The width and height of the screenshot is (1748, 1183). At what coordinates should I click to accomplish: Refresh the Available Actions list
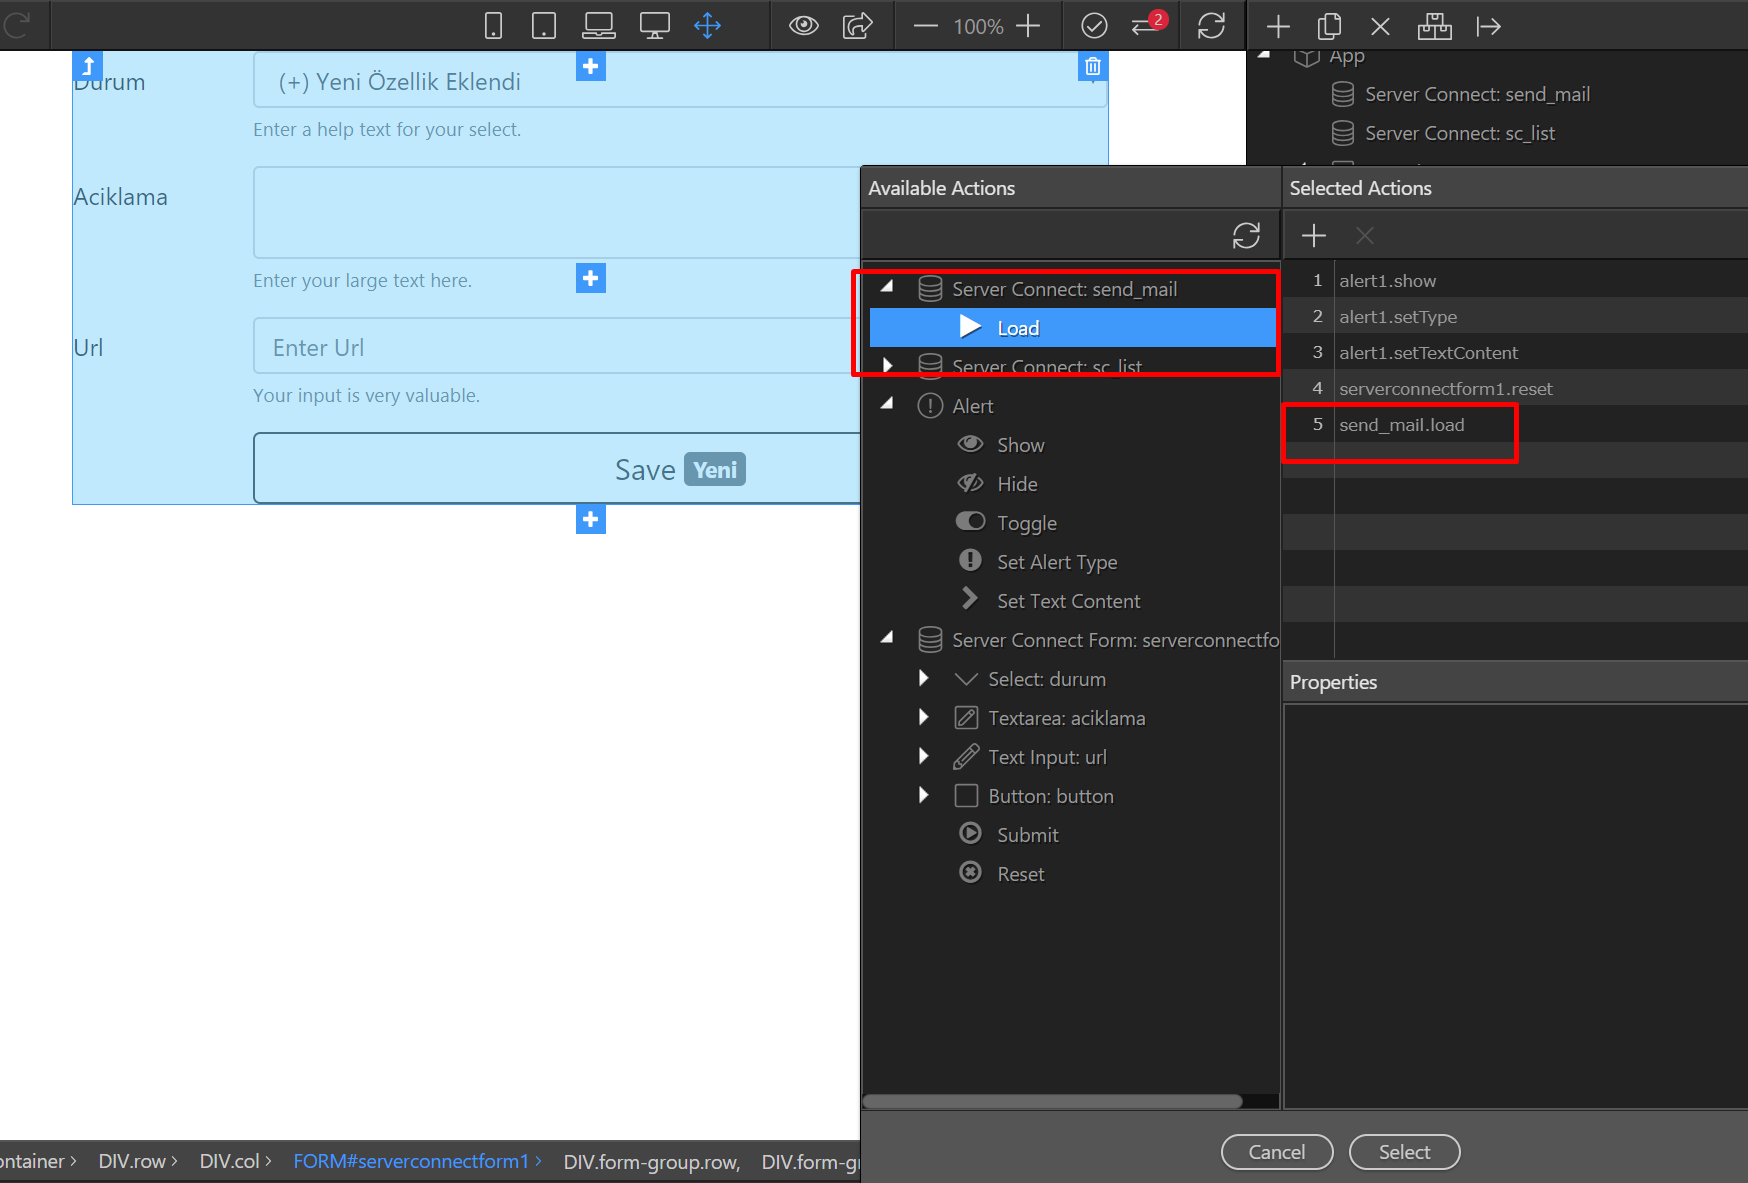[1246, 236]
